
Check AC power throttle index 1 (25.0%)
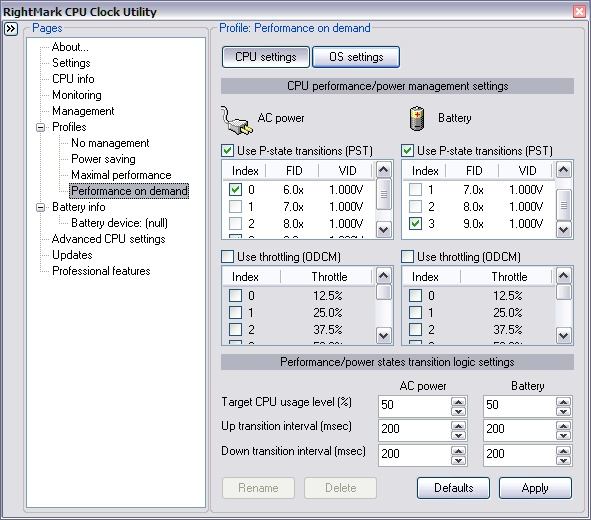click(x=236, y=312)
